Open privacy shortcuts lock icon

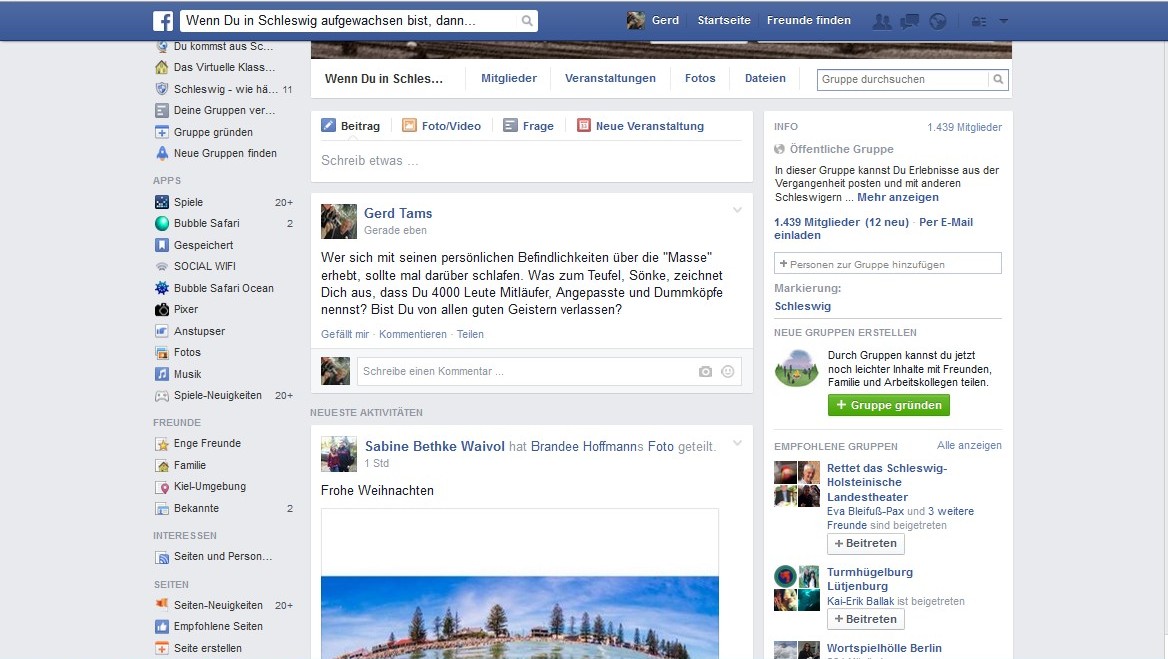(979, 22)
